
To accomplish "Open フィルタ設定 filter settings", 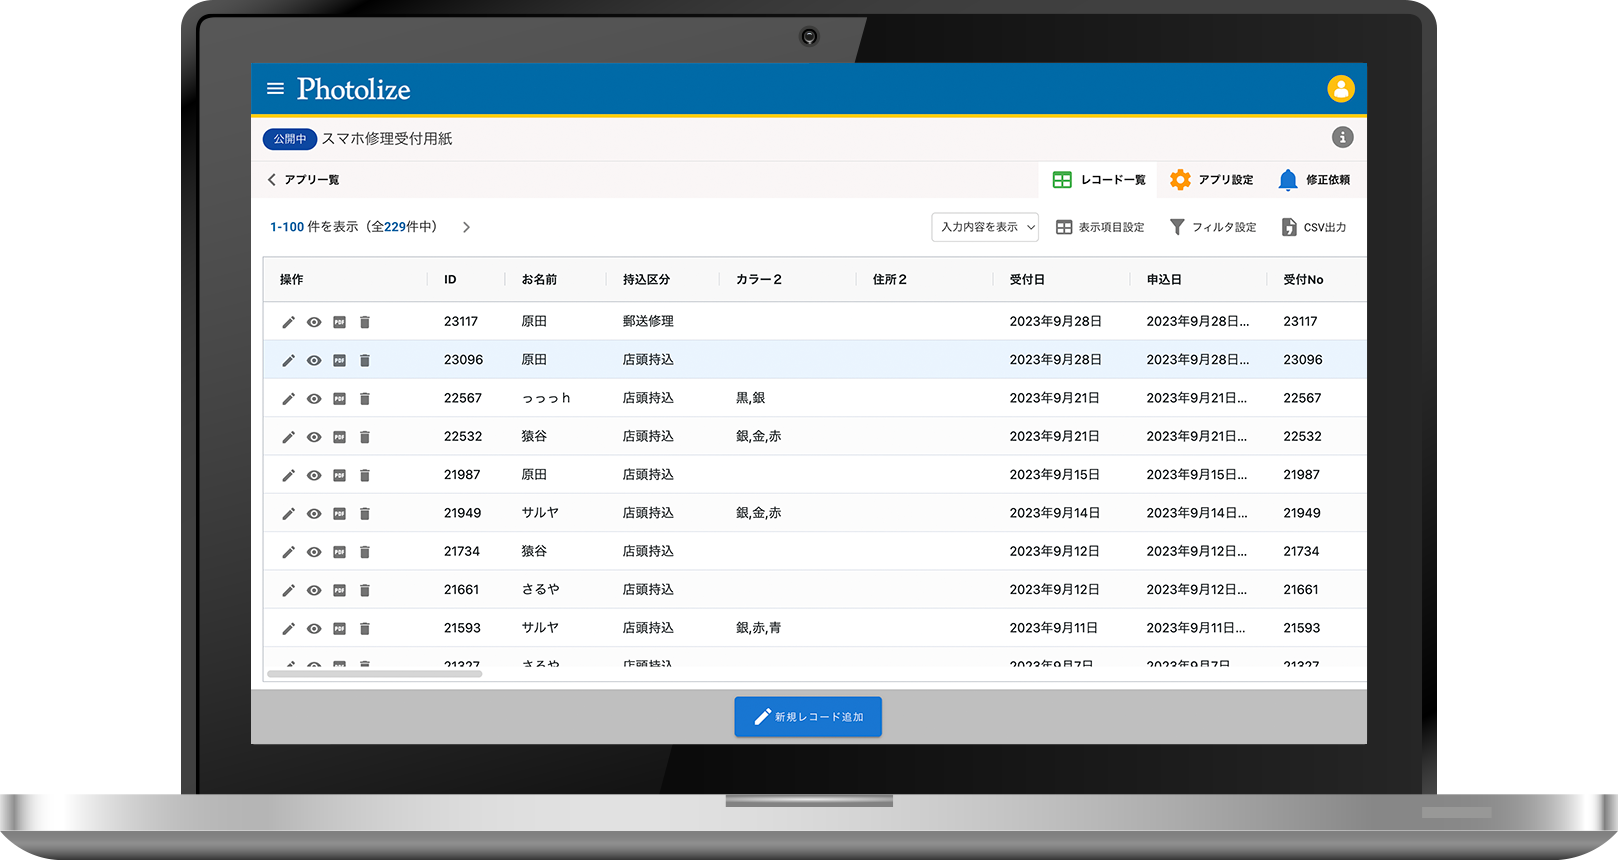I will tap(1213, 227).
